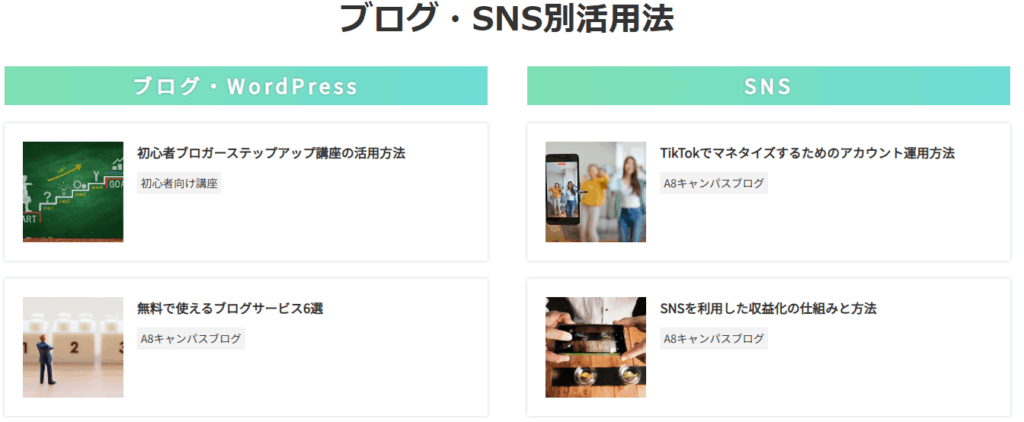This screenshot has width=1024, height=422.
Task: Open the food photography smartphone thumbnail
Action: (x=596, y=347)
